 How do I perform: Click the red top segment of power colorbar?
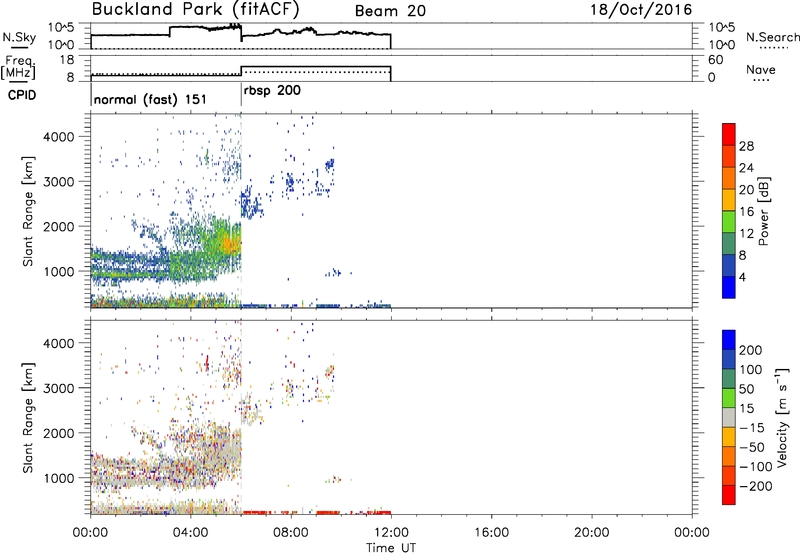[x=729, y=135]
